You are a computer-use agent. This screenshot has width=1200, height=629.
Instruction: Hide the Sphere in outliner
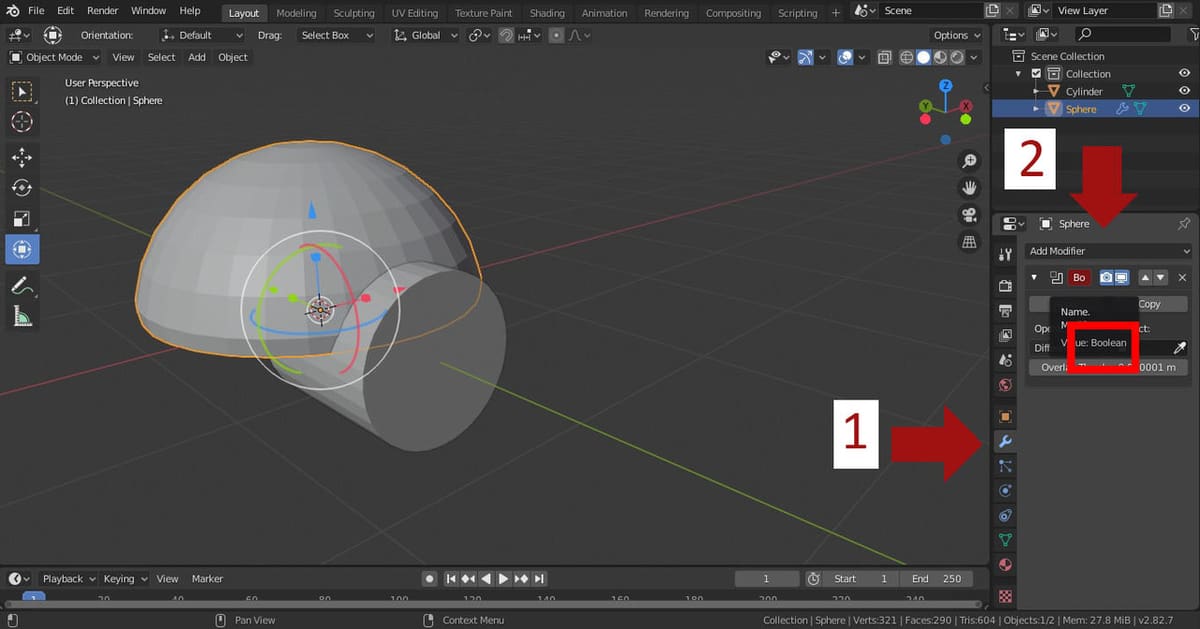pyautogui.click(x=1184, y=109)
